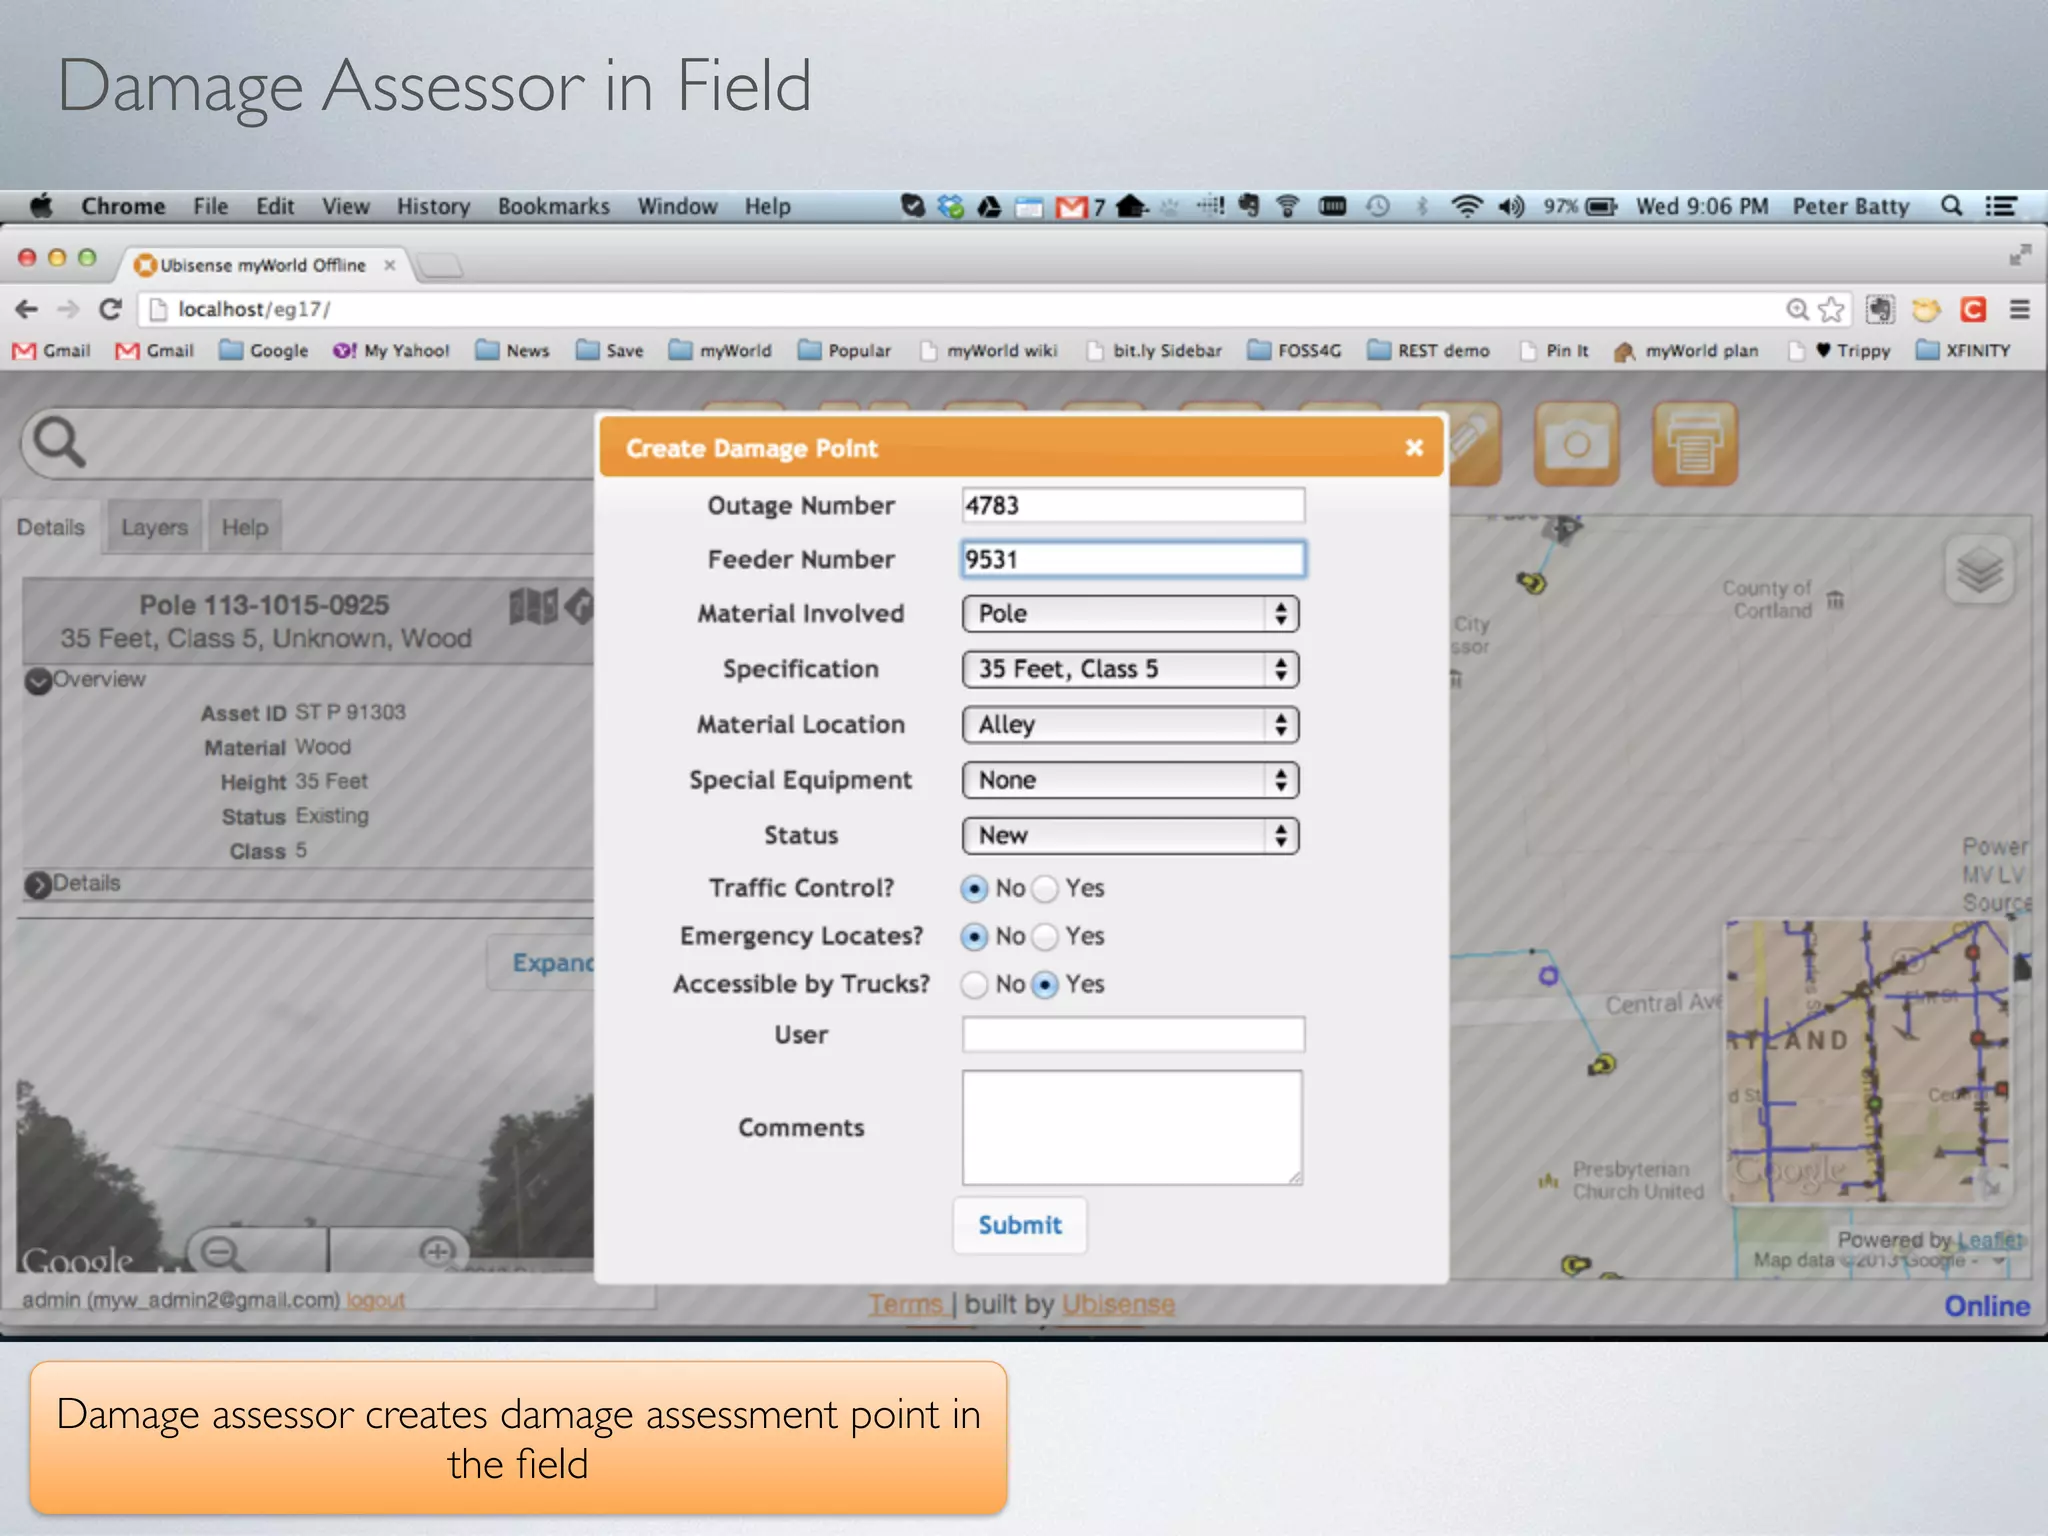
Task: Open the View menu
Action: [x=345, y=206]
